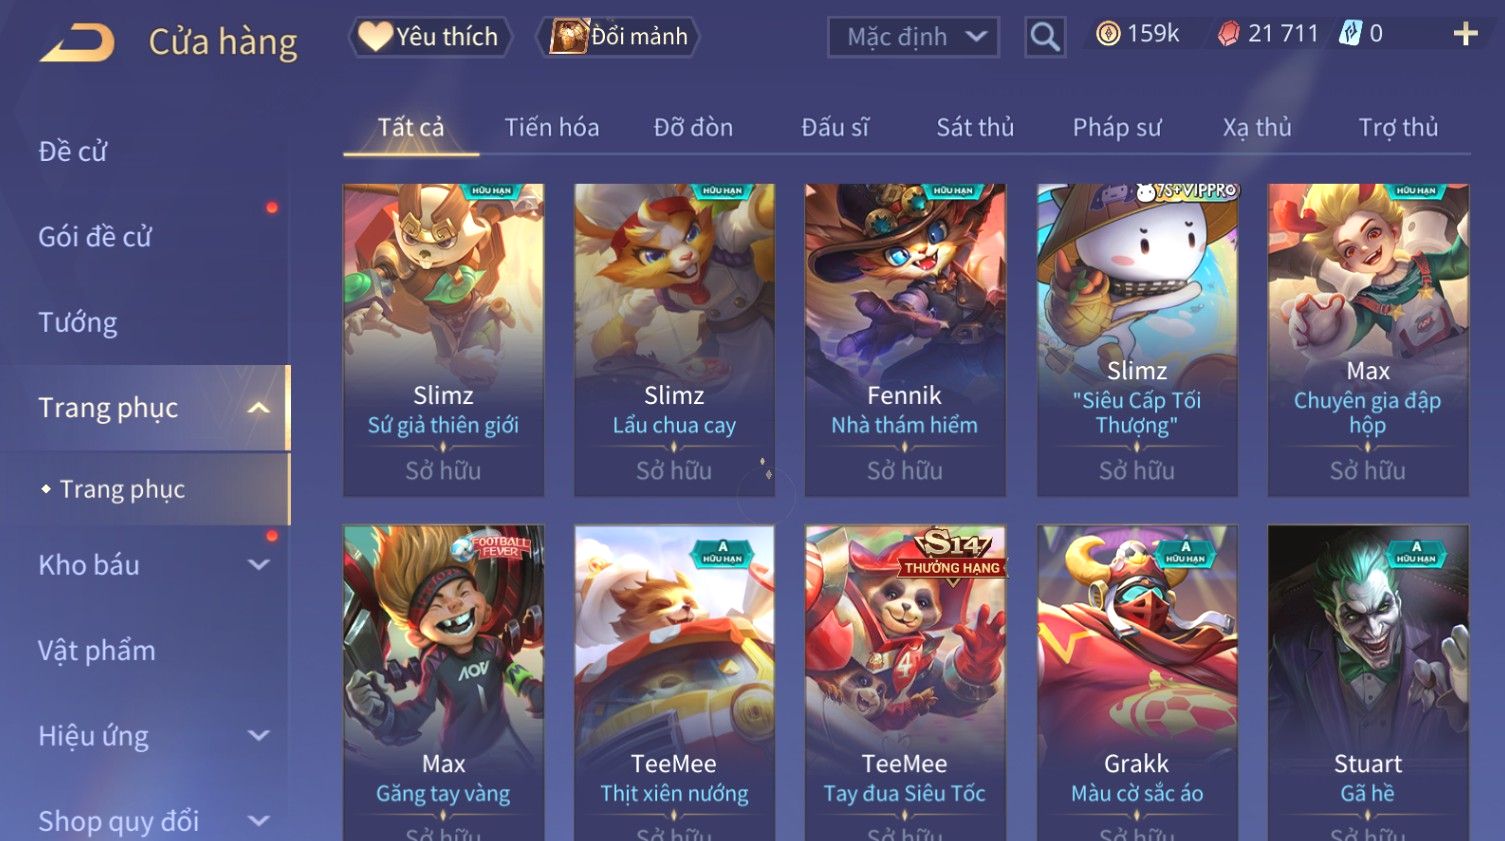Select the Tiến hóa tab

click(551, 127)
